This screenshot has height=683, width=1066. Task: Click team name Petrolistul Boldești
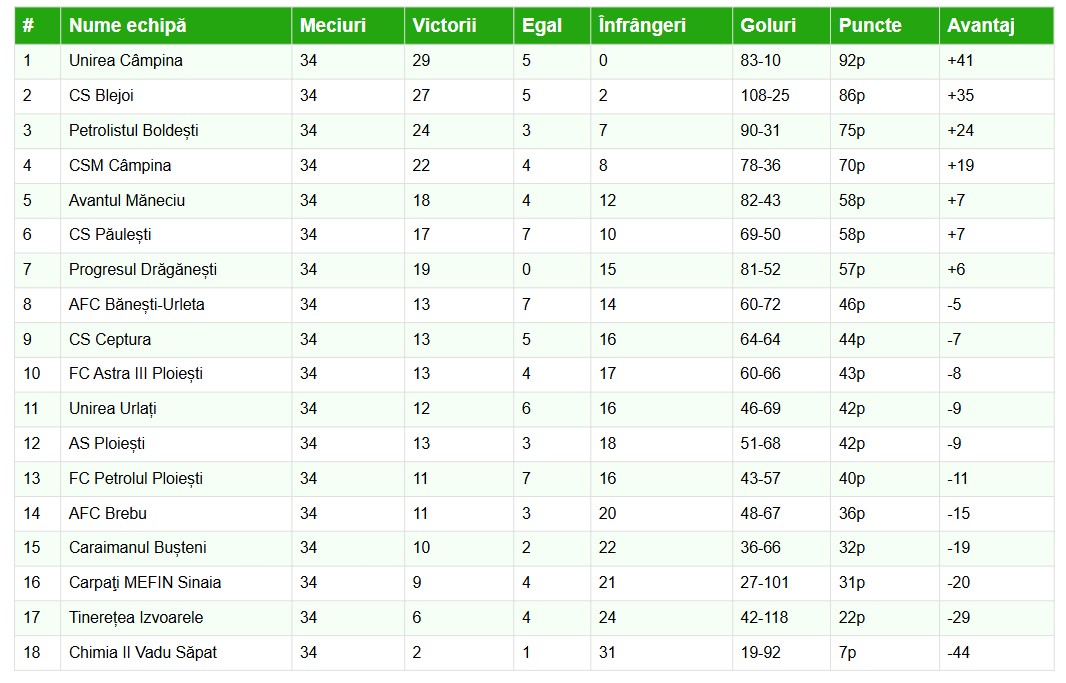(x=133, y=131)
